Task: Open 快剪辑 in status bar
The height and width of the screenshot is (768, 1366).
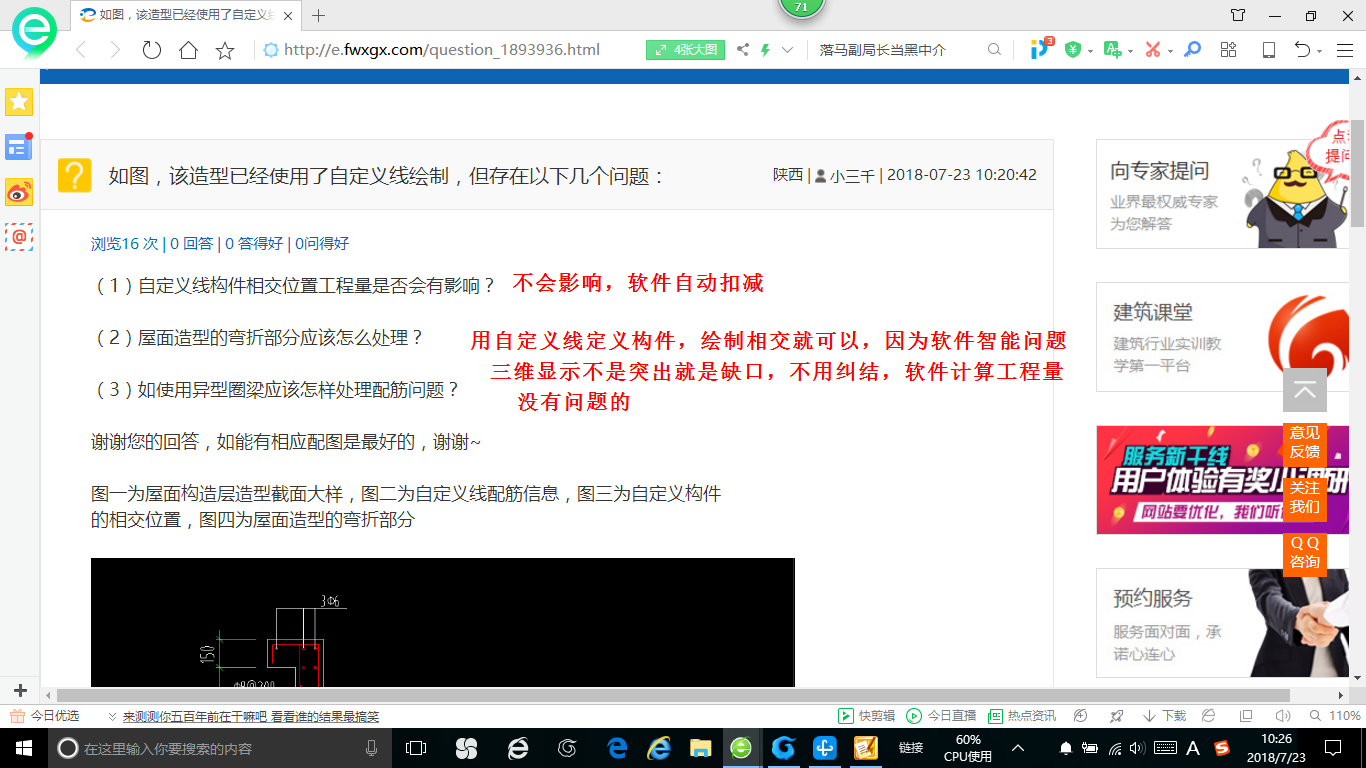Action: 867,716
